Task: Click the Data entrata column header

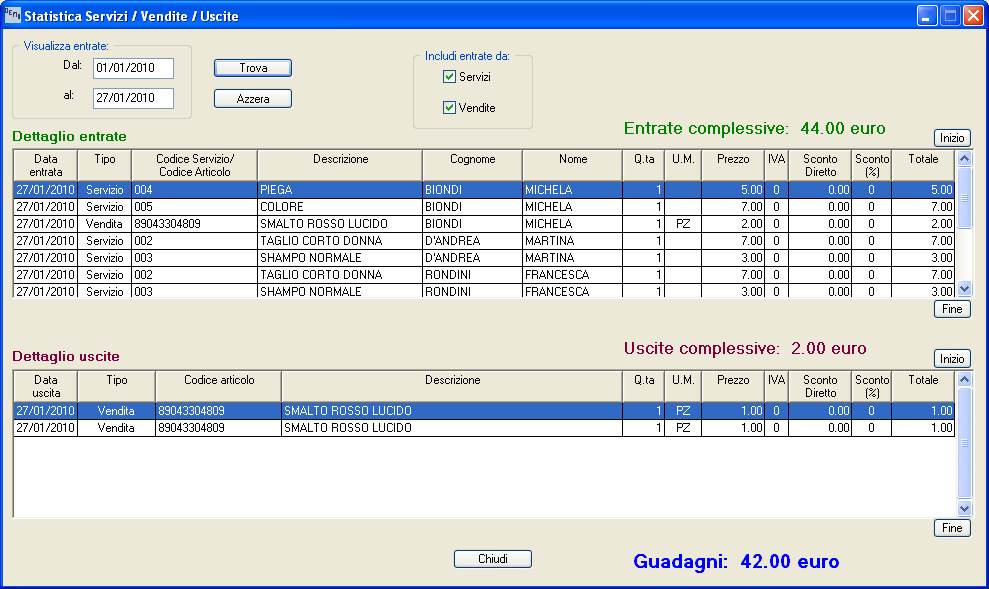Action: [x=45, y=165]
